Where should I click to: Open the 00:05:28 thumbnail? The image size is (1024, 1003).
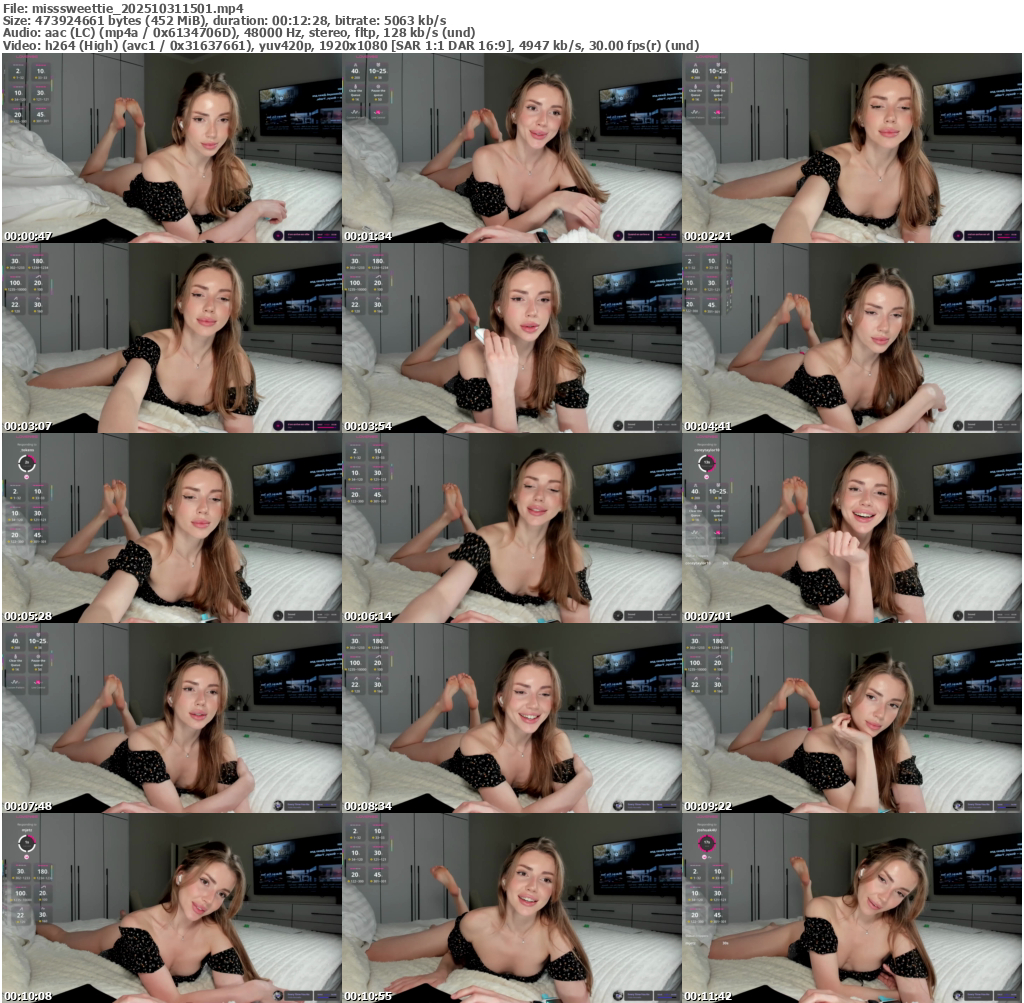pos(172,528)
